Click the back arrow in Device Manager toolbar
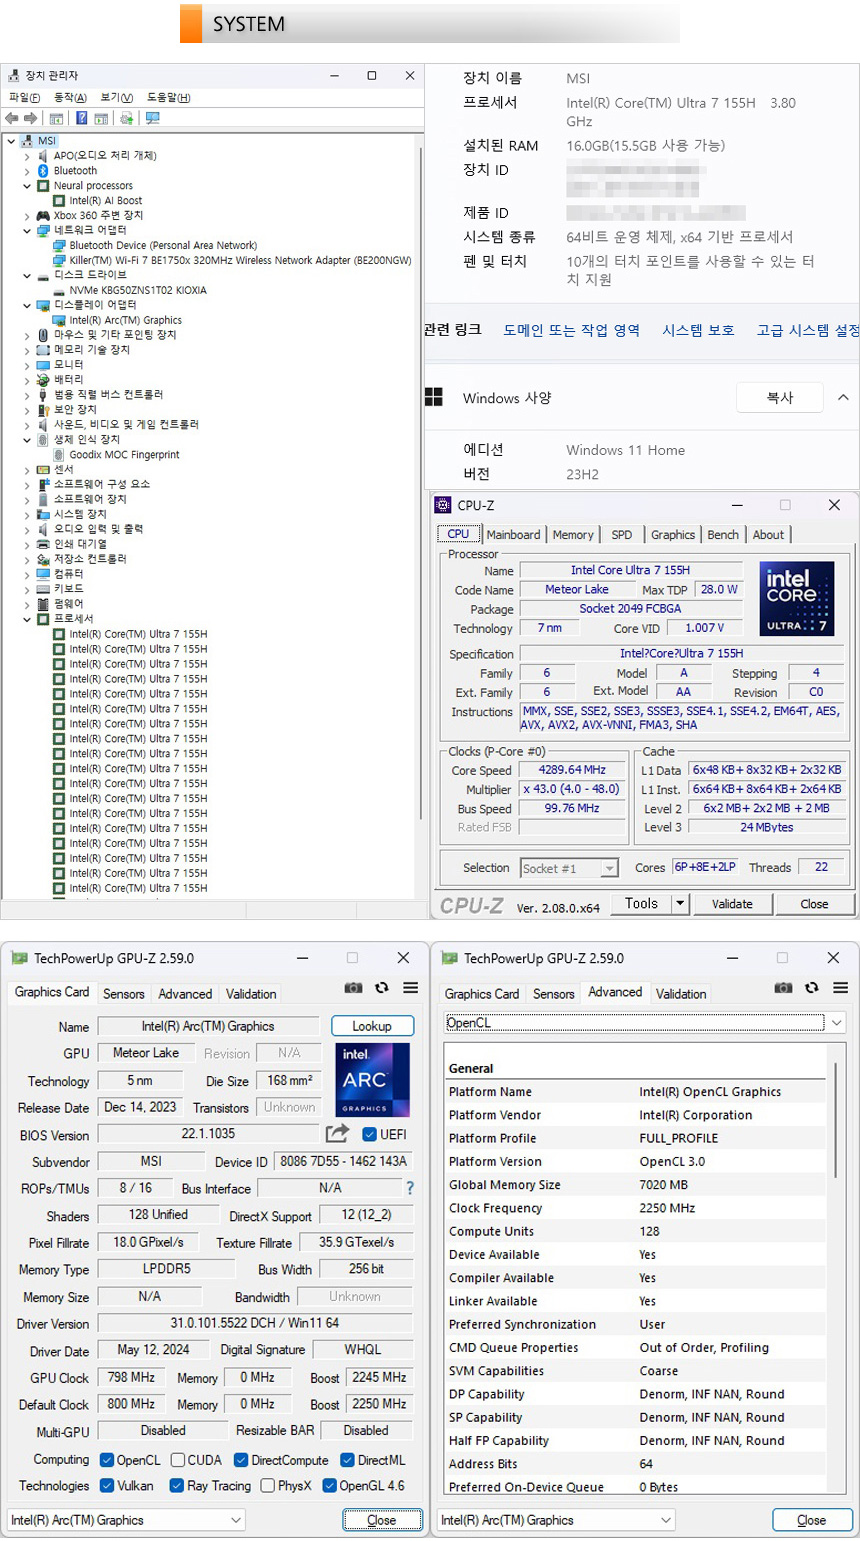 pyautogui.click(x=12, y=118)
